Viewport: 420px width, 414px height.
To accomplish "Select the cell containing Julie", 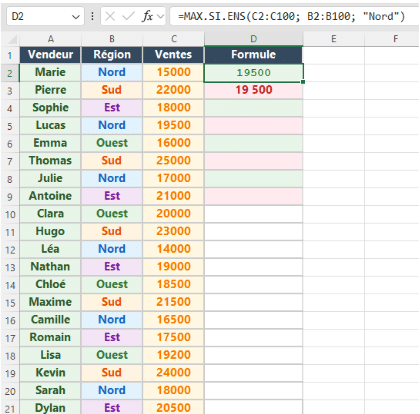I will point(50,178).
